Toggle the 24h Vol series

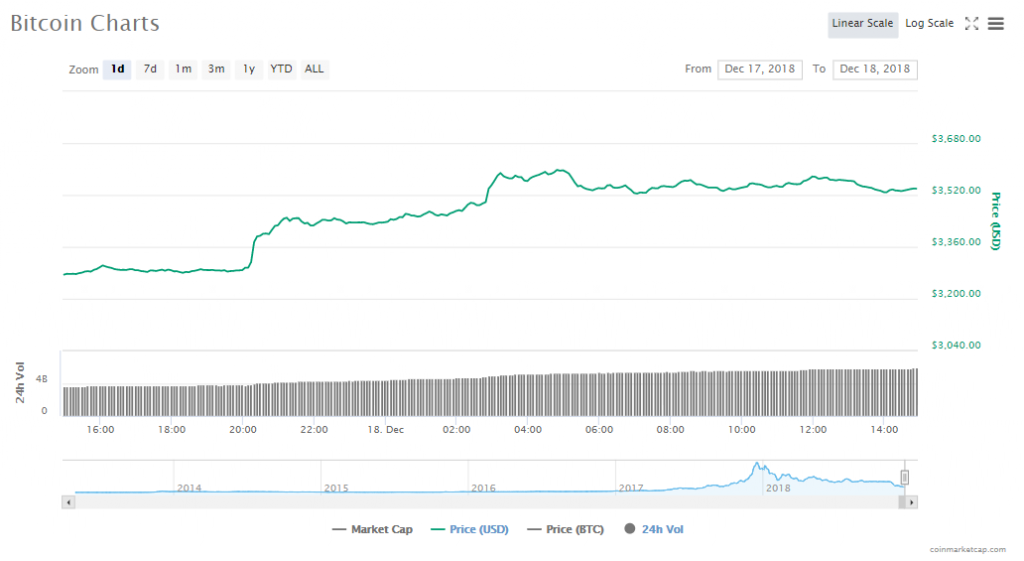click(654, 529)
